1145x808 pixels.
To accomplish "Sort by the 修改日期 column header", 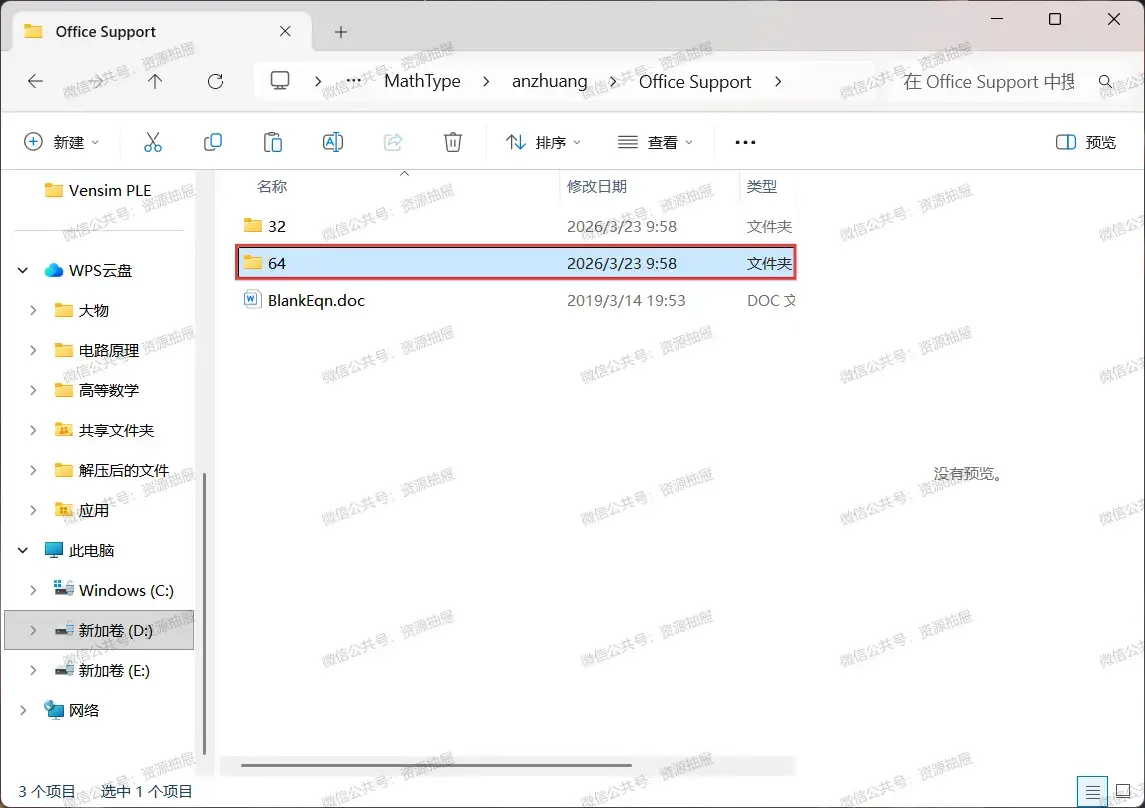I will (597, 187).
